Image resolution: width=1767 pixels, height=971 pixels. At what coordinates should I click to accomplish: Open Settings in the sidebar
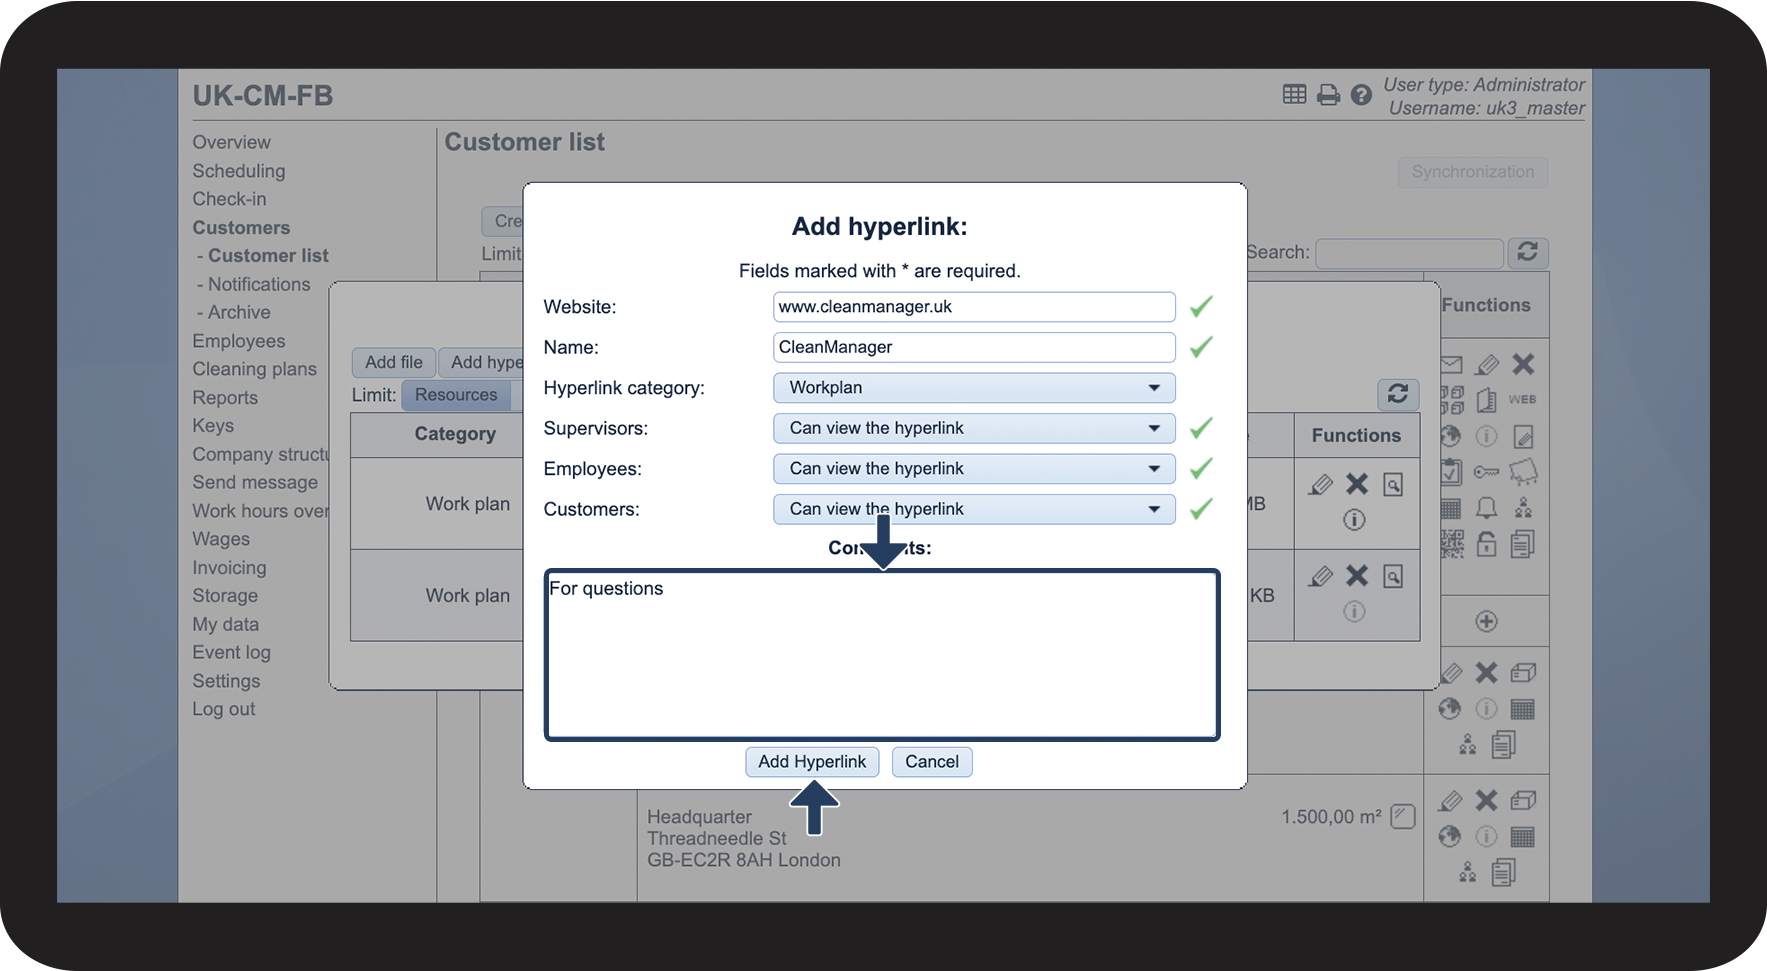[226, 681]
